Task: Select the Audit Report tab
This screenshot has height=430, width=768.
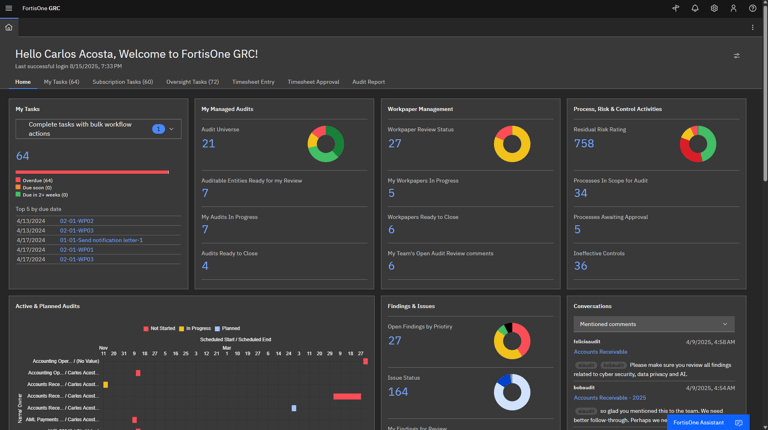Action: coord(368,82)
